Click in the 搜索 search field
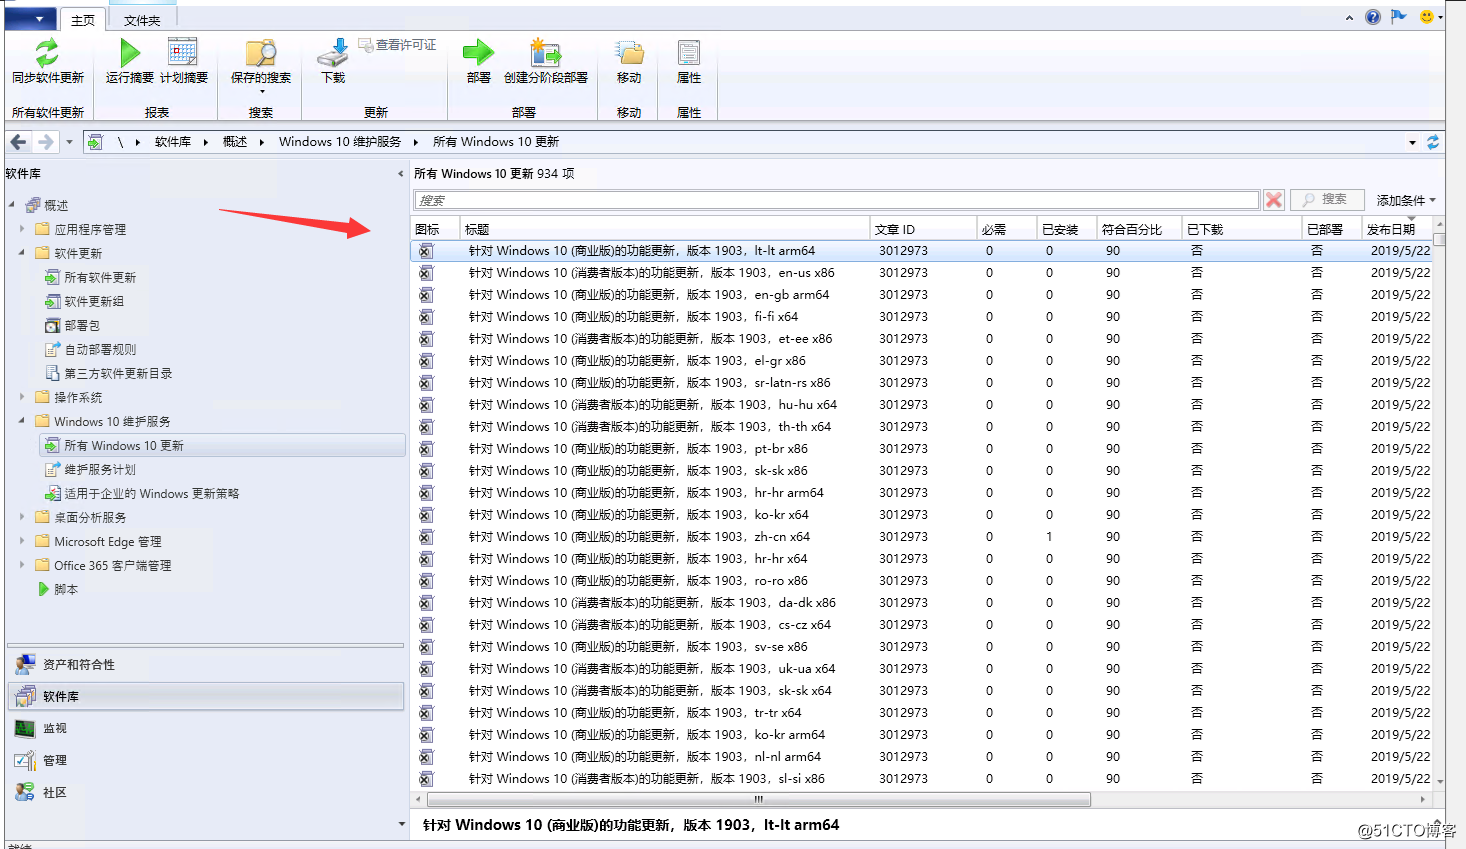Image resolution: width=1466 pixels, height=849 pixels. click(836, 200)
